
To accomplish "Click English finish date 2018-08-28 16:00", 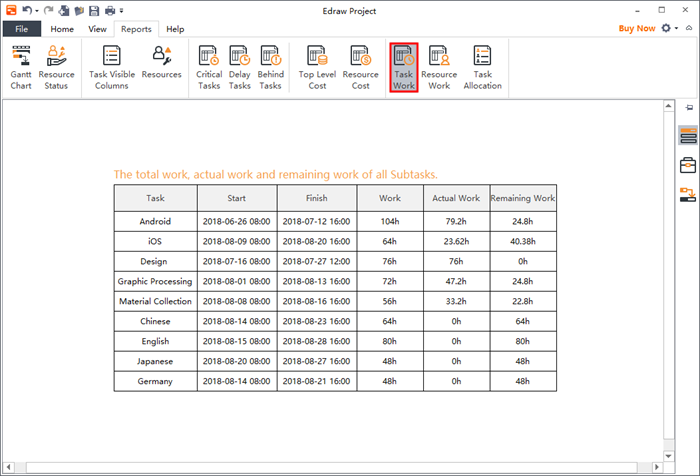I will [317, 342].
